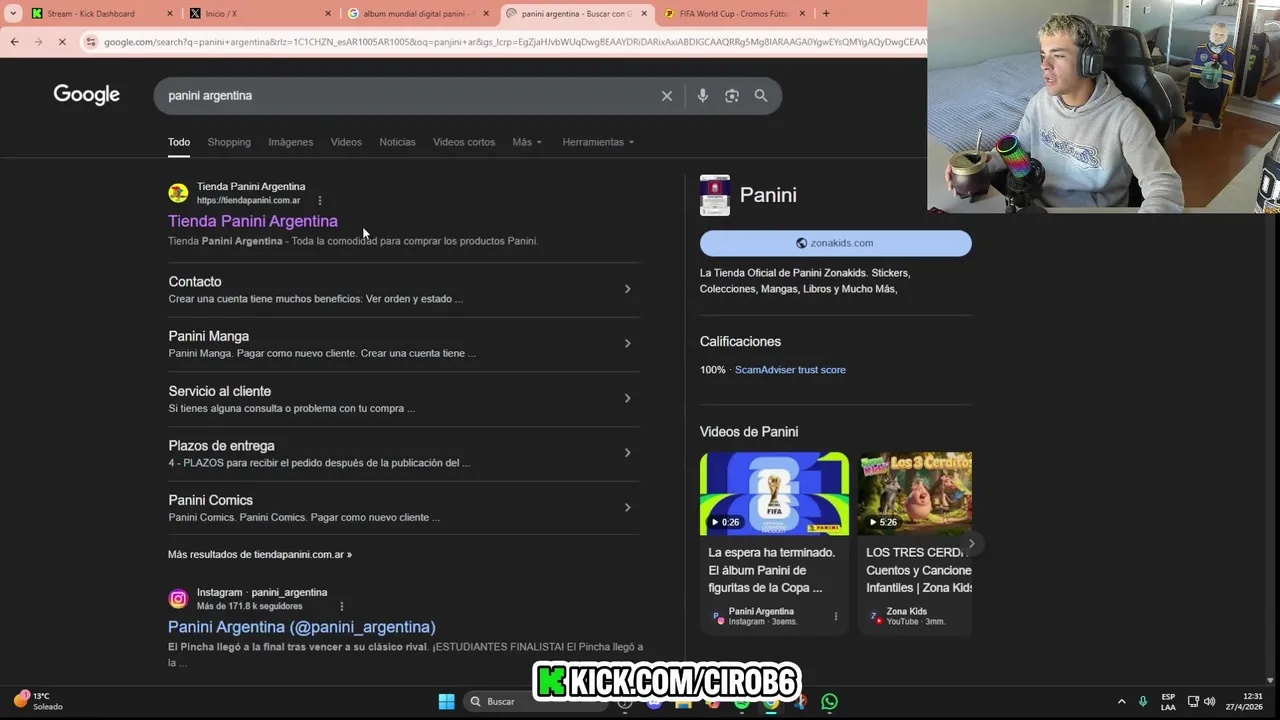Switch to the Noticias results tab
The image size is (1280, 720).
coord(397,142)
